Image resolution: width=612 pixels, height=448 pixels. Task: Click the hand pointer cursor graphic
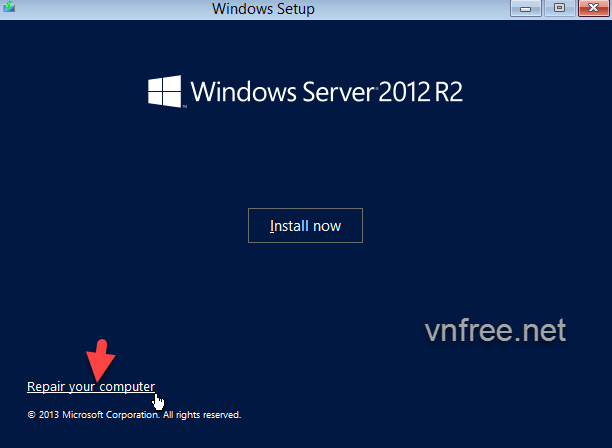click(x=159, y=401)
